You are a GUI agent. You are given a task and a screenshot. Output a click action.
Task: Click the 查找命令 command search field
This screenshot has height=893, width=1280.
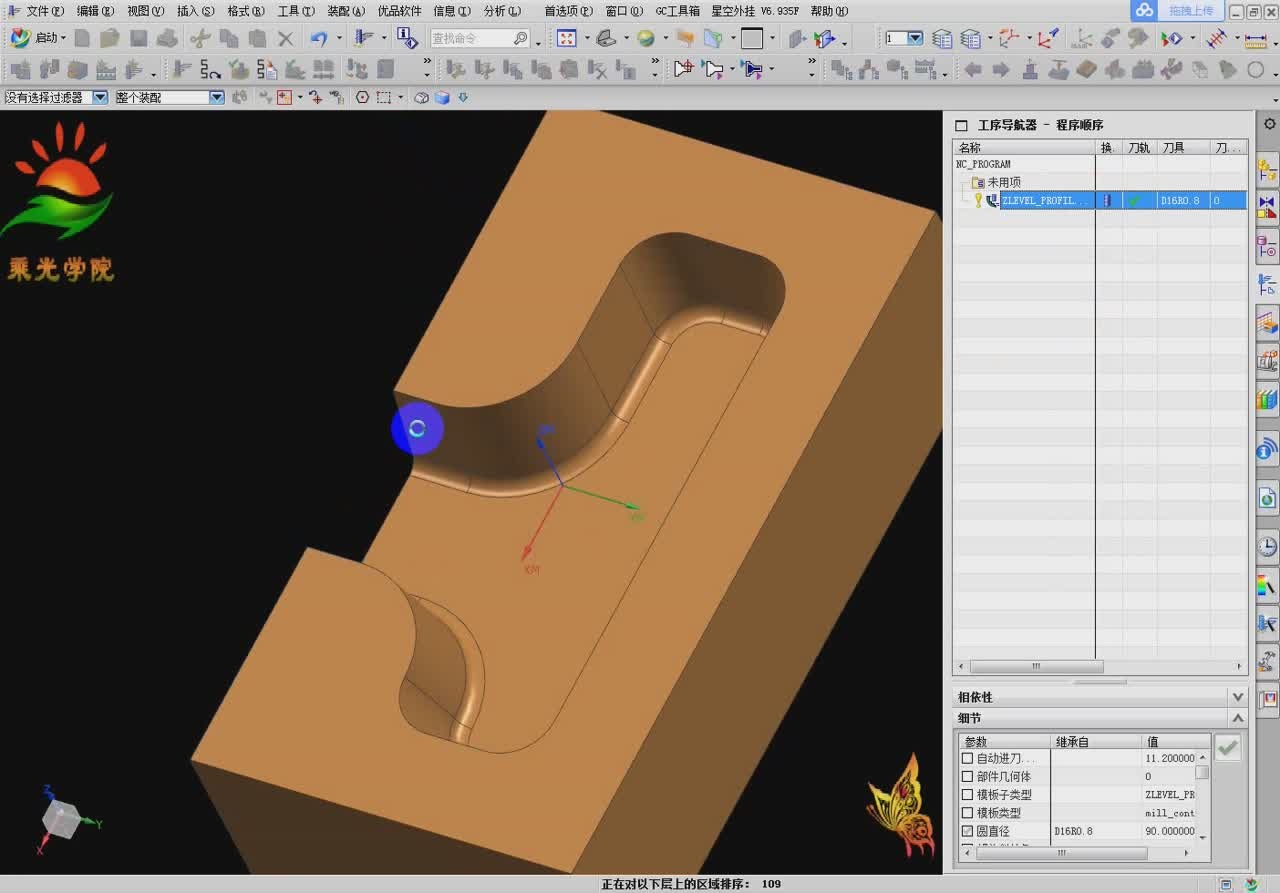coord(480,38)
